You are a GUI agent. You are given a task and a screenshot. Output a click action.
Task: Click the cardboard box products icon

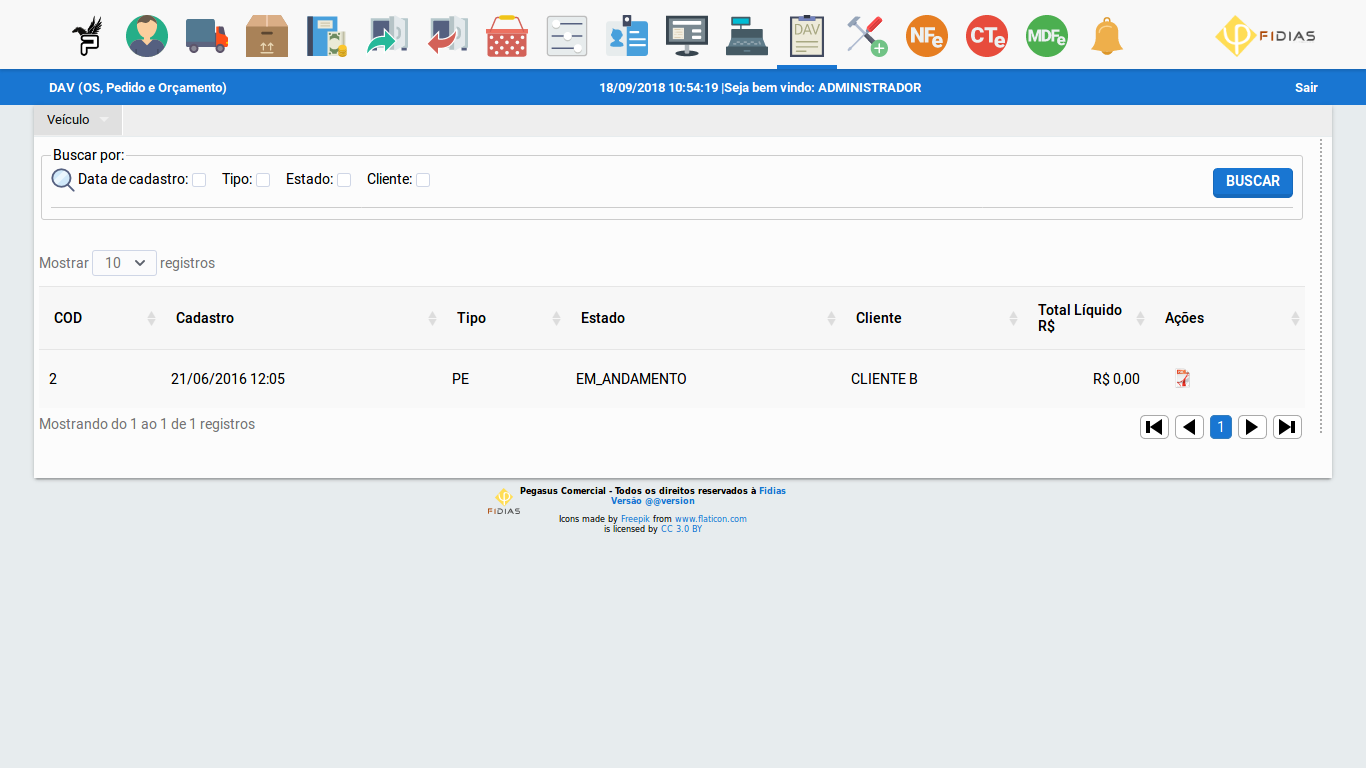[x=267, y=36]
